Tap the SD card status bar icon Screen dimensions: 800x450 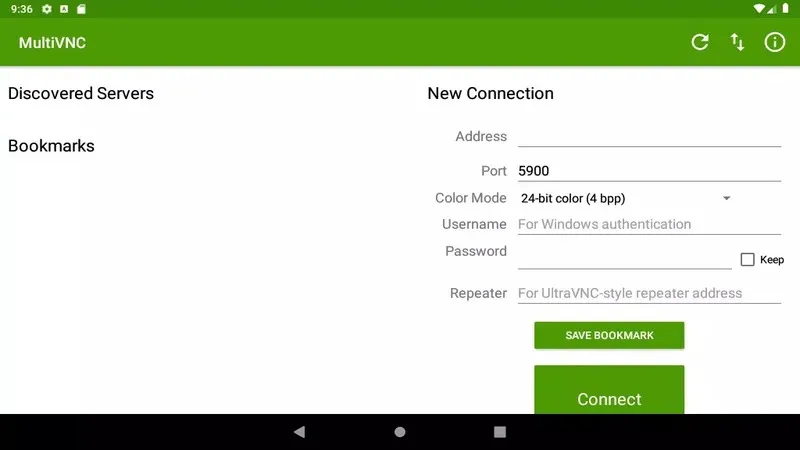[x=81, y=9]
